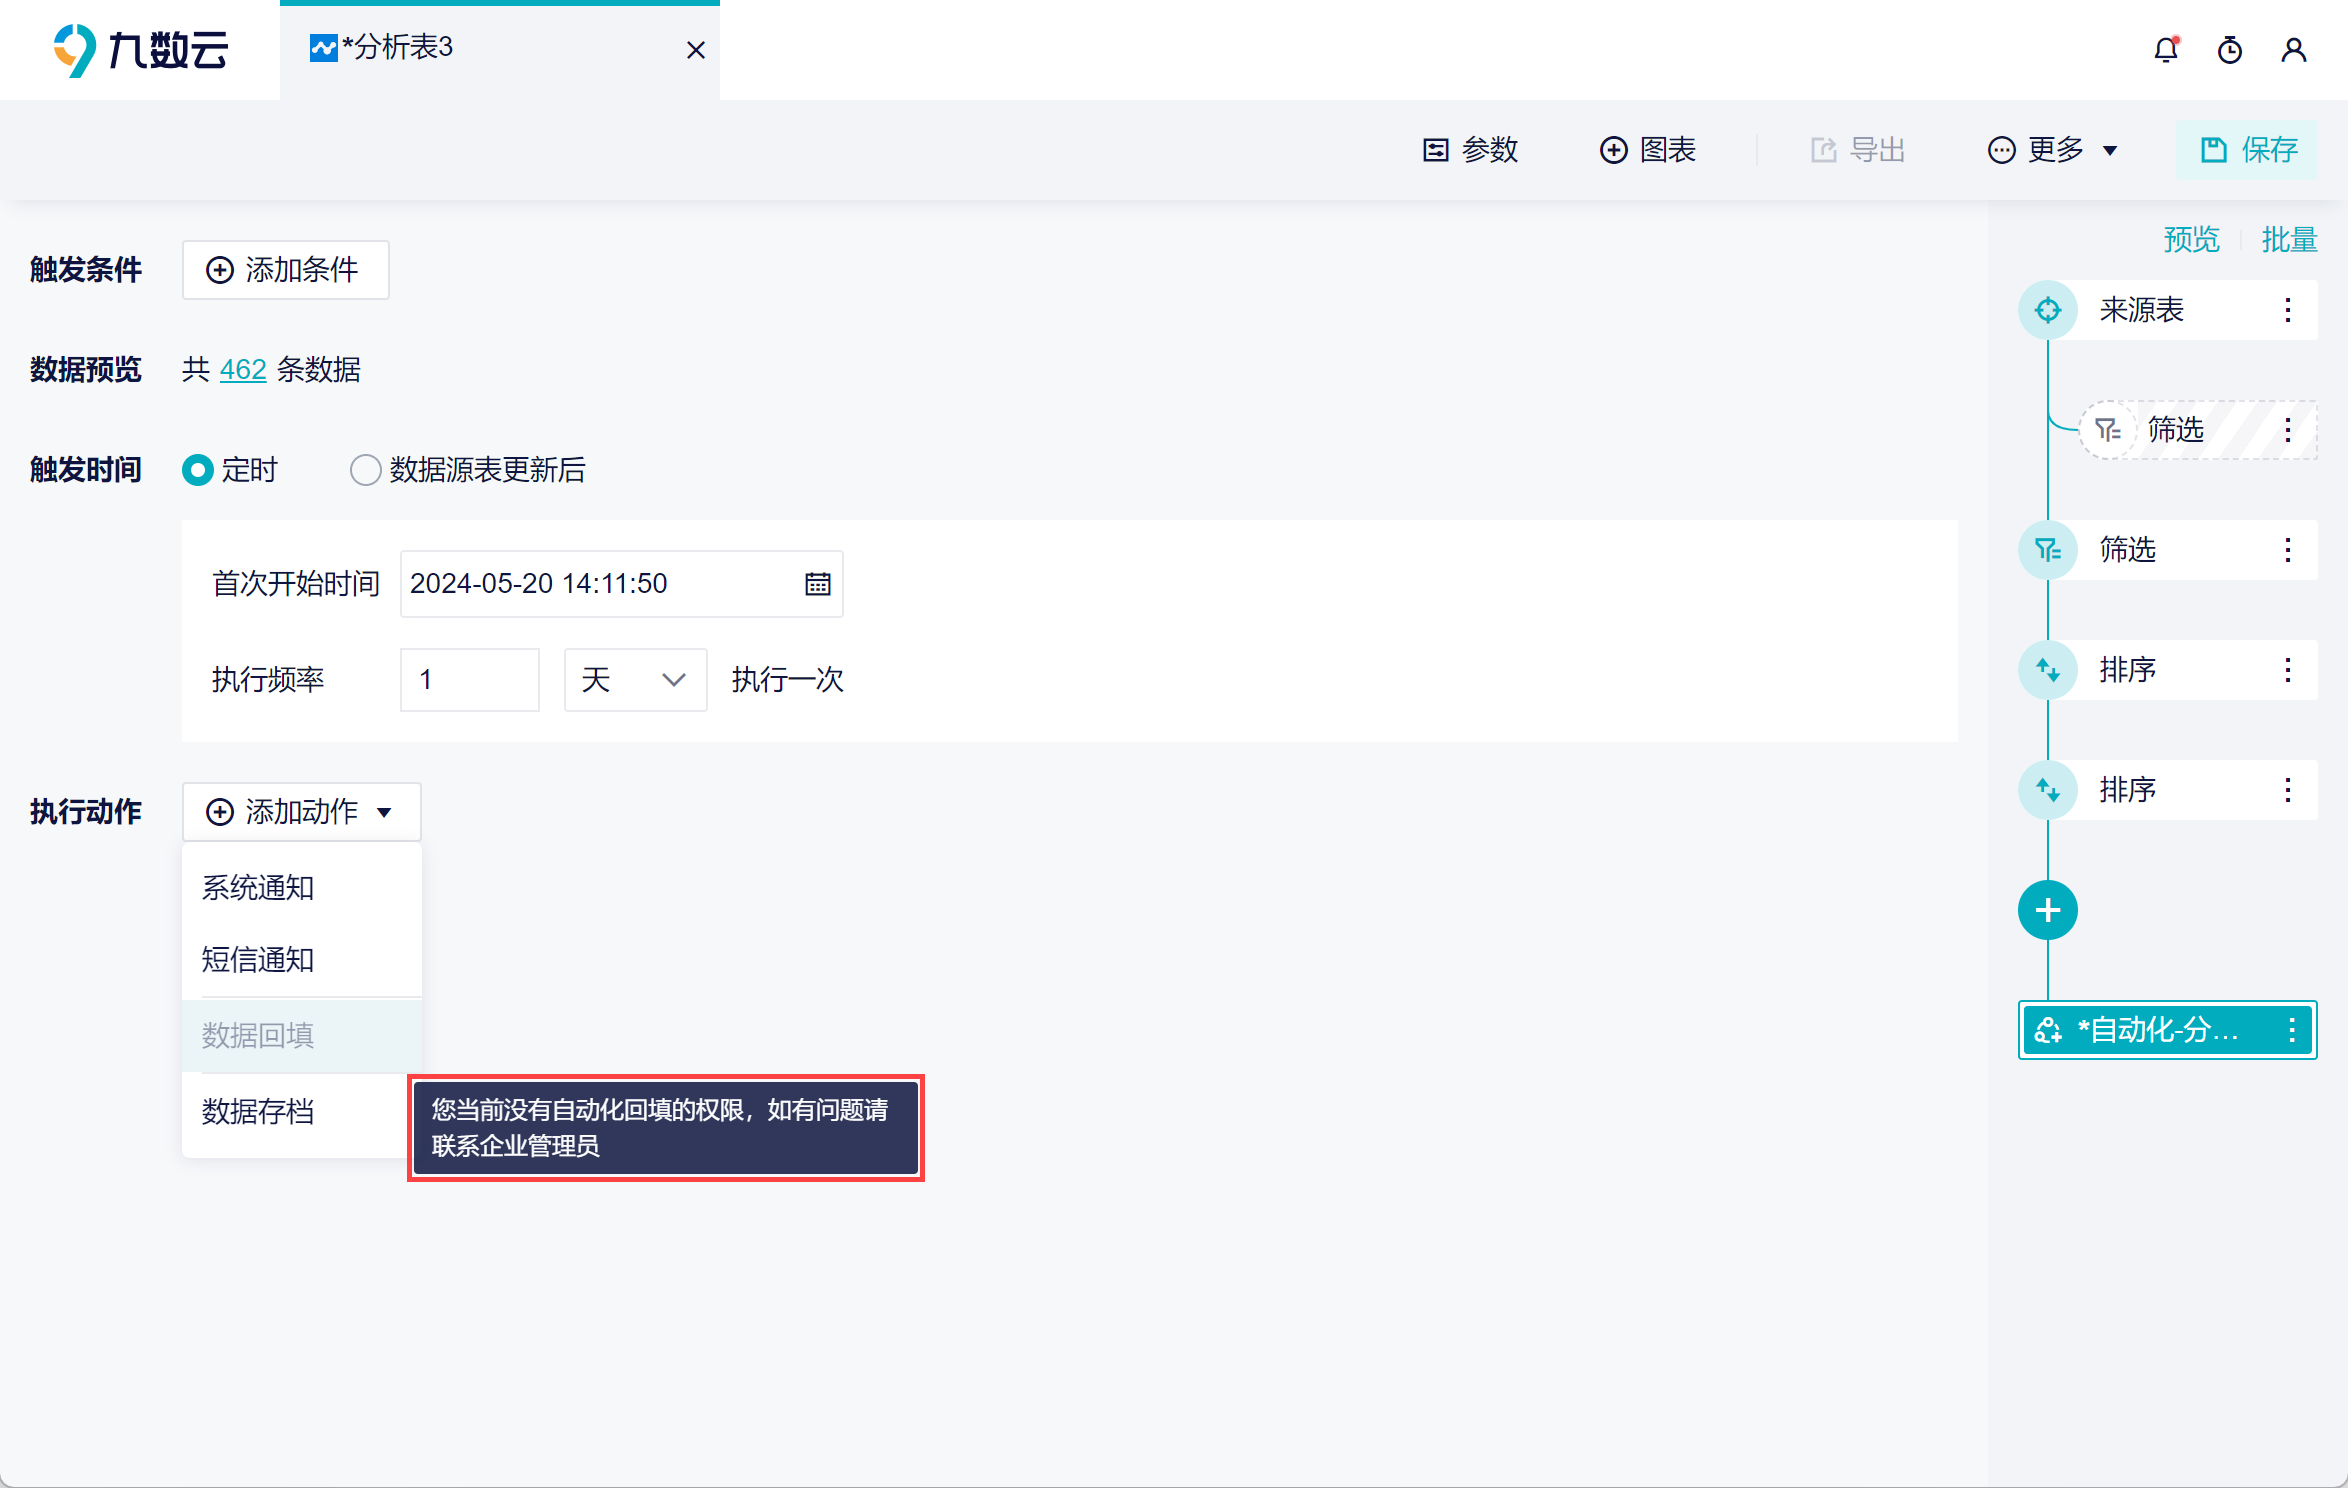Click the 执行频率 number input field
2348x1488 pixels.
pos(469,680)
